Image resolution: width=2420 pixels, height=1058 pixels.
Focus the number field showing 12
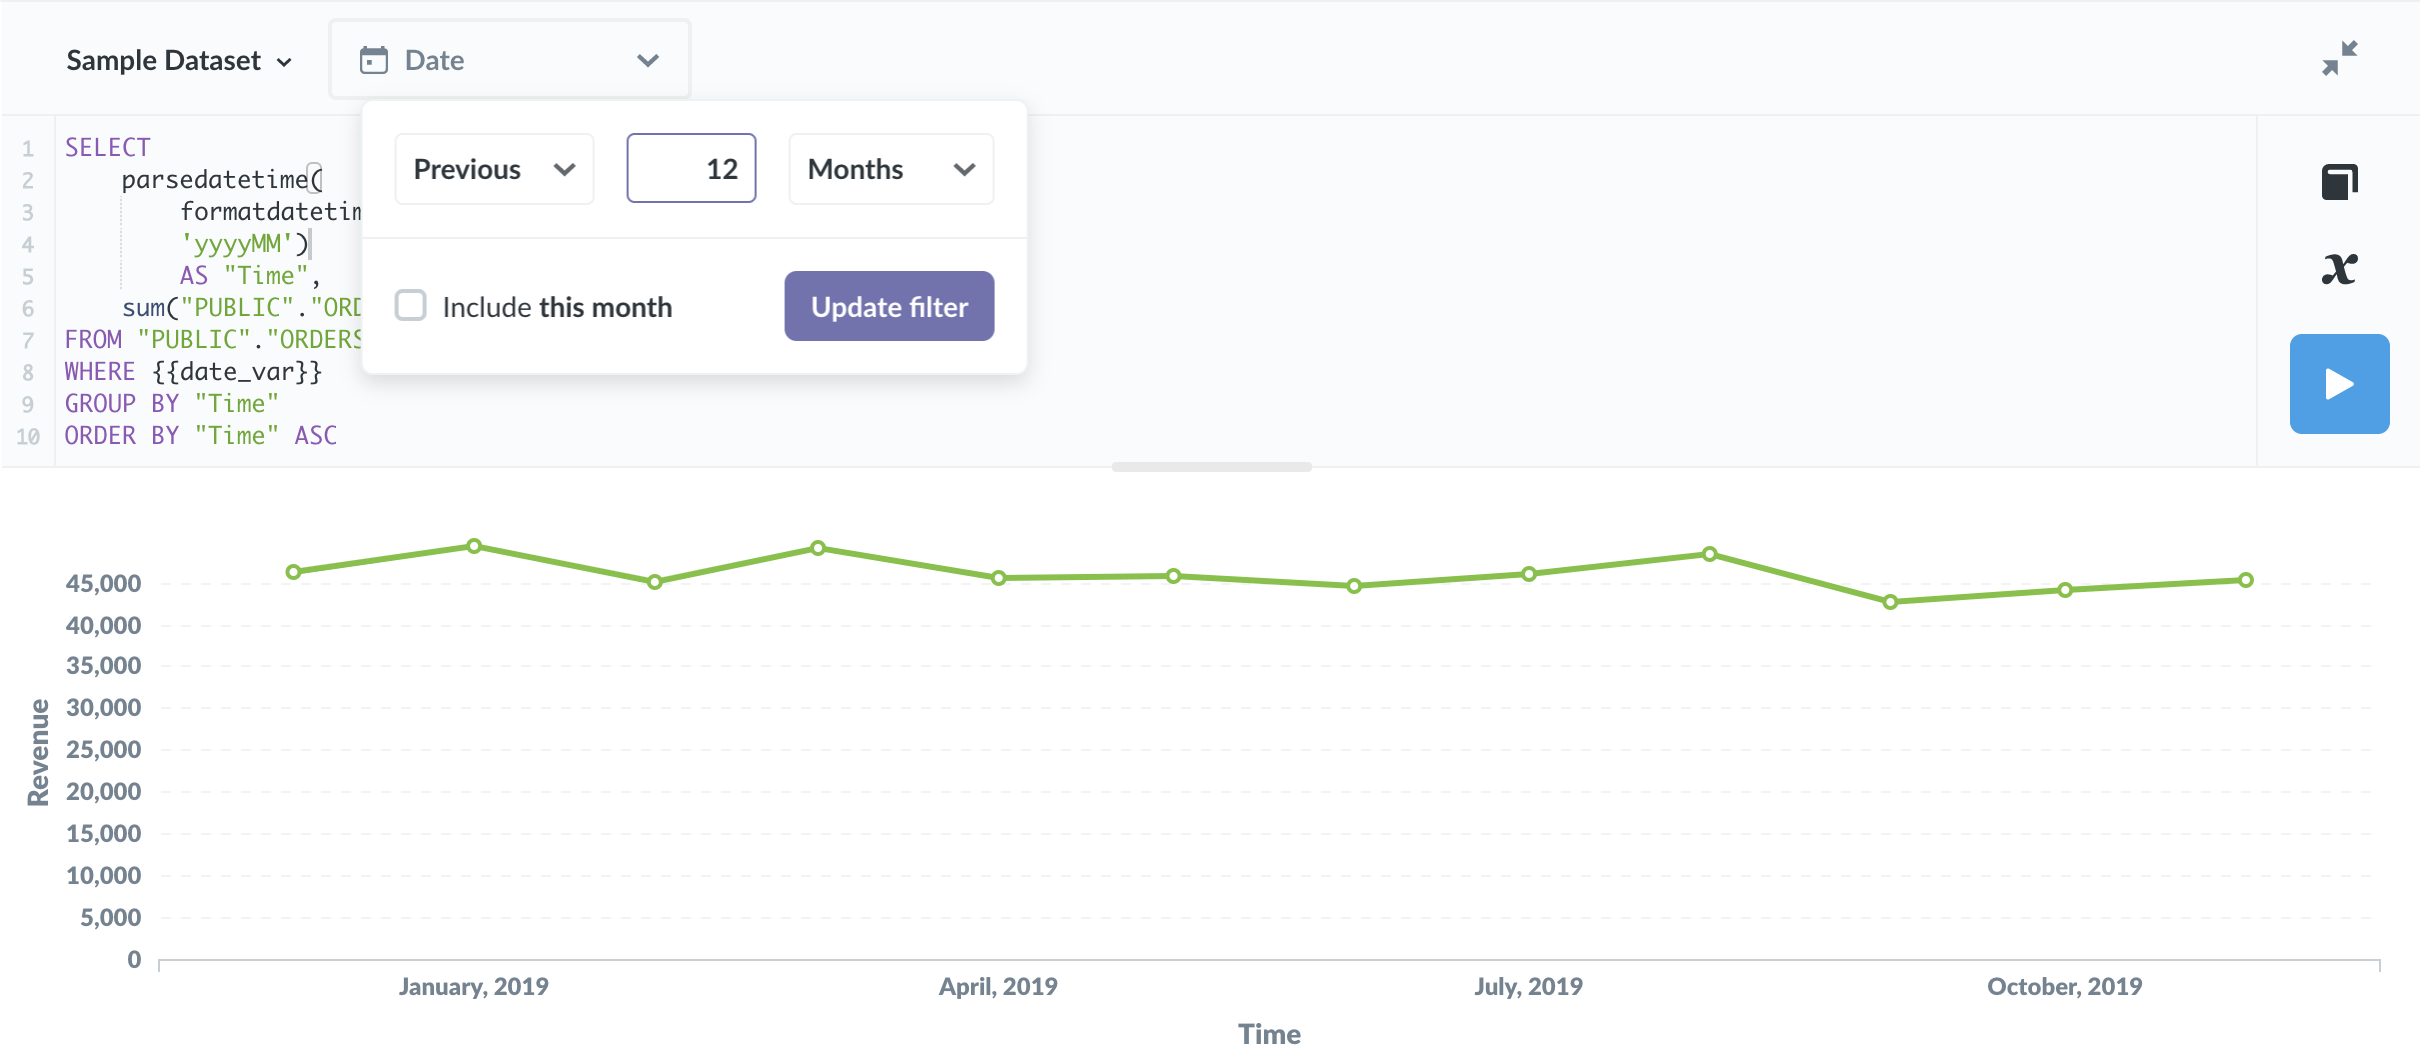tap(691, 169)
